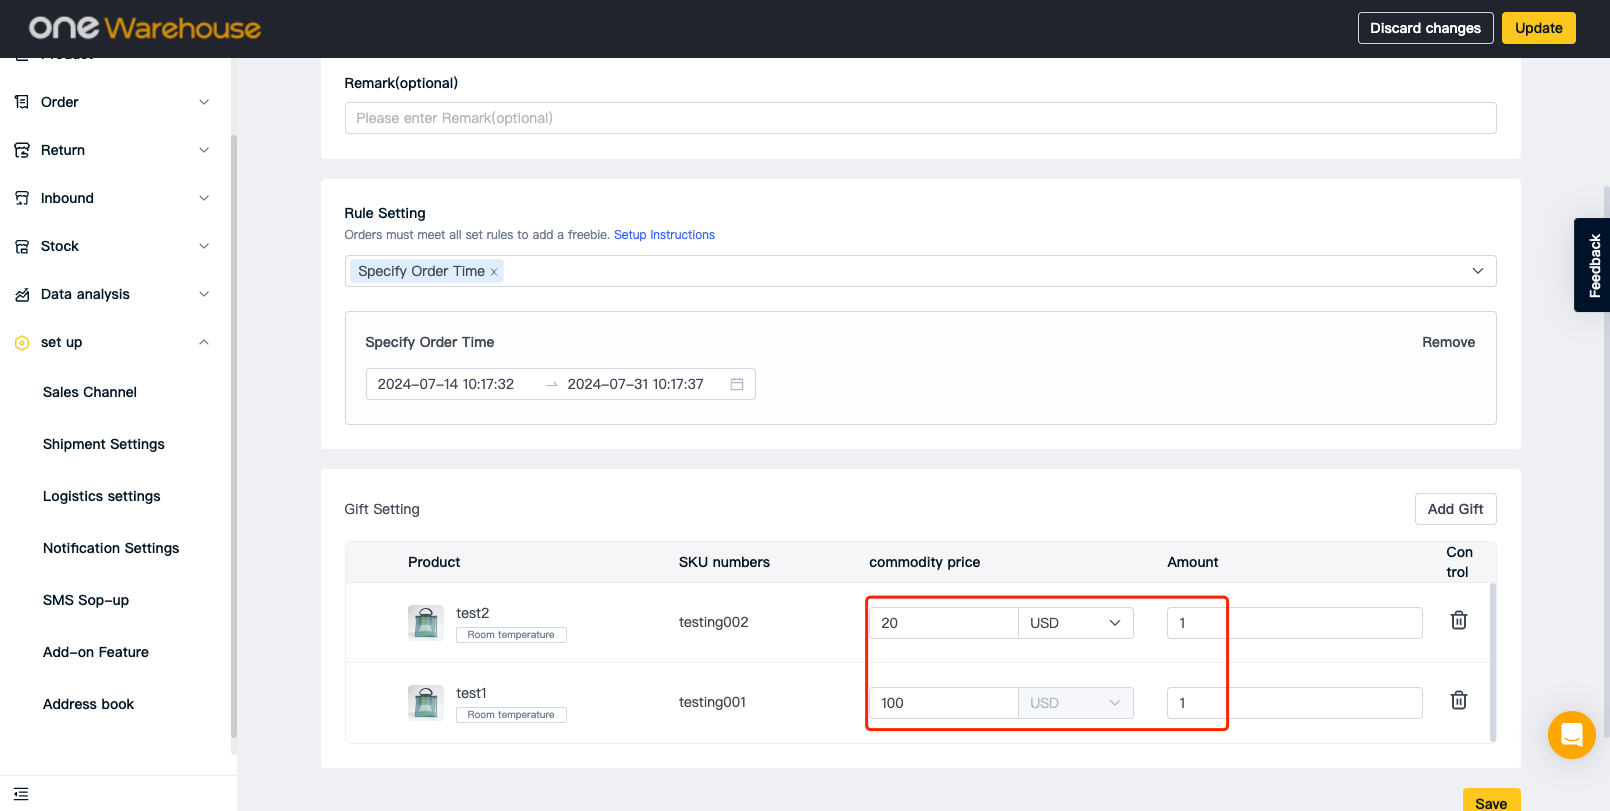This screenshot has height=811, width=1610.
Task: Click the Add Gift button
Action: (x=1455, y=509)
